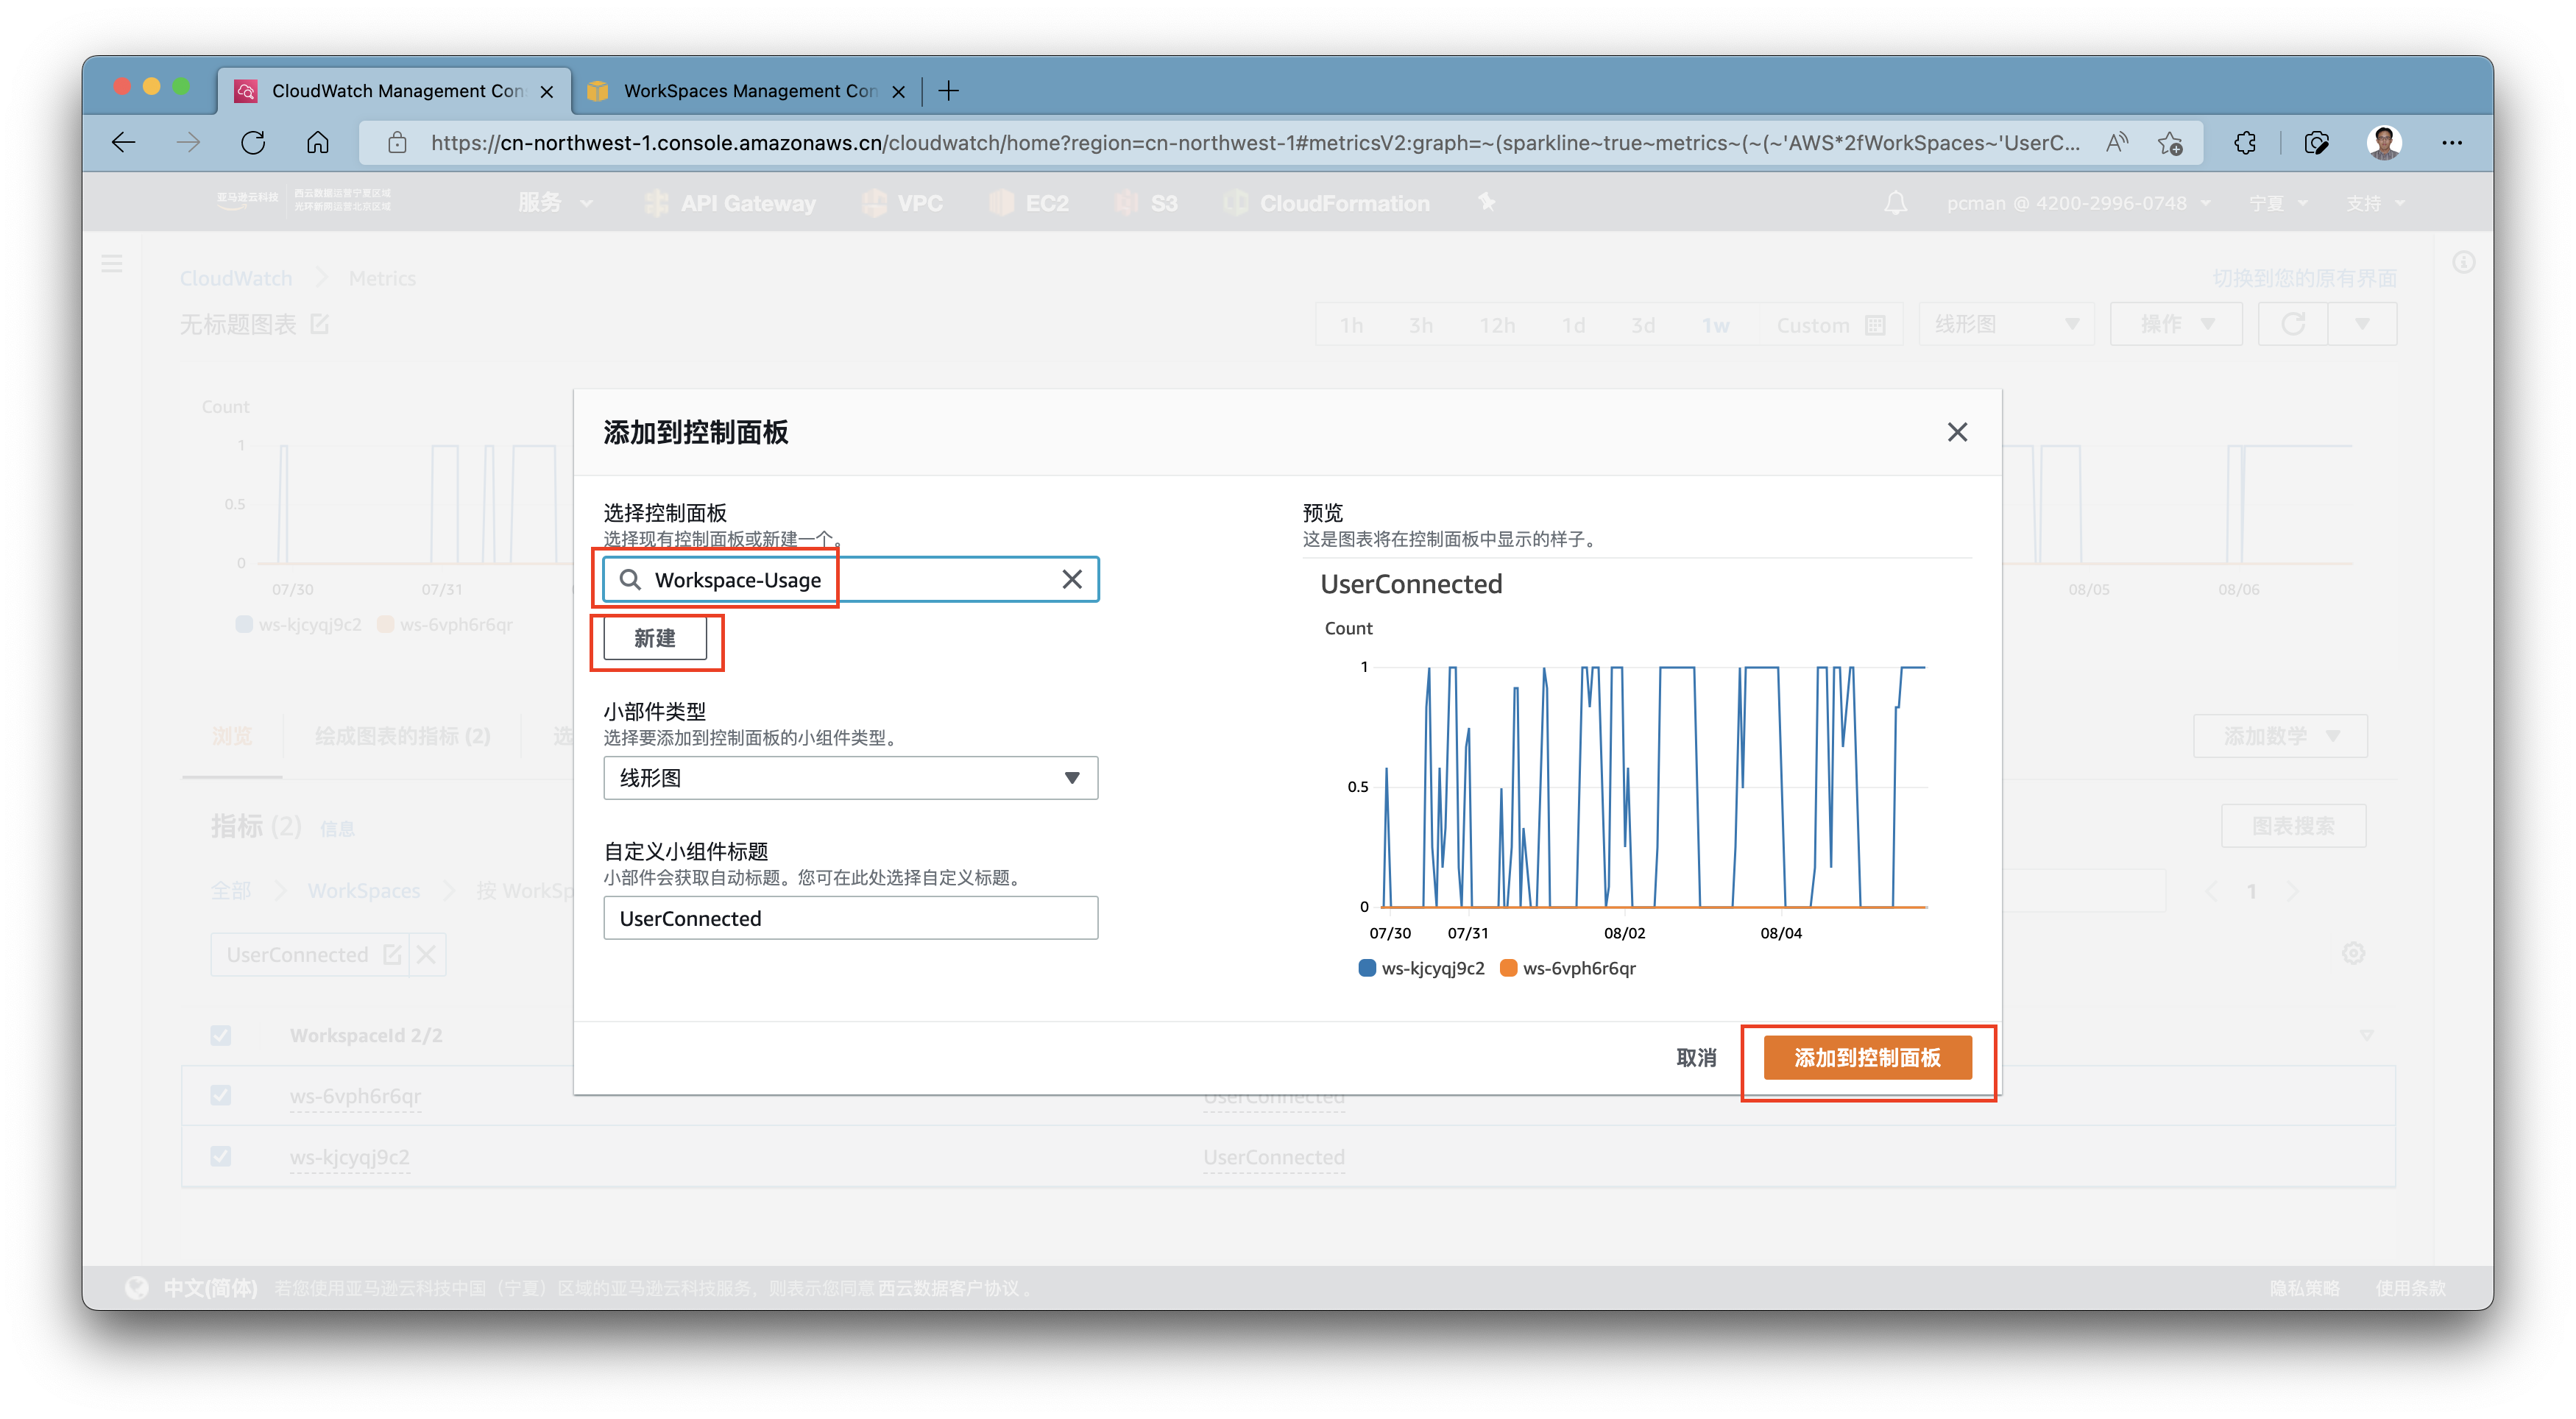Click the Workspace-Usage dashboard input field
Viewport: 2576px width, 1419px height.
tap(850, 580)
